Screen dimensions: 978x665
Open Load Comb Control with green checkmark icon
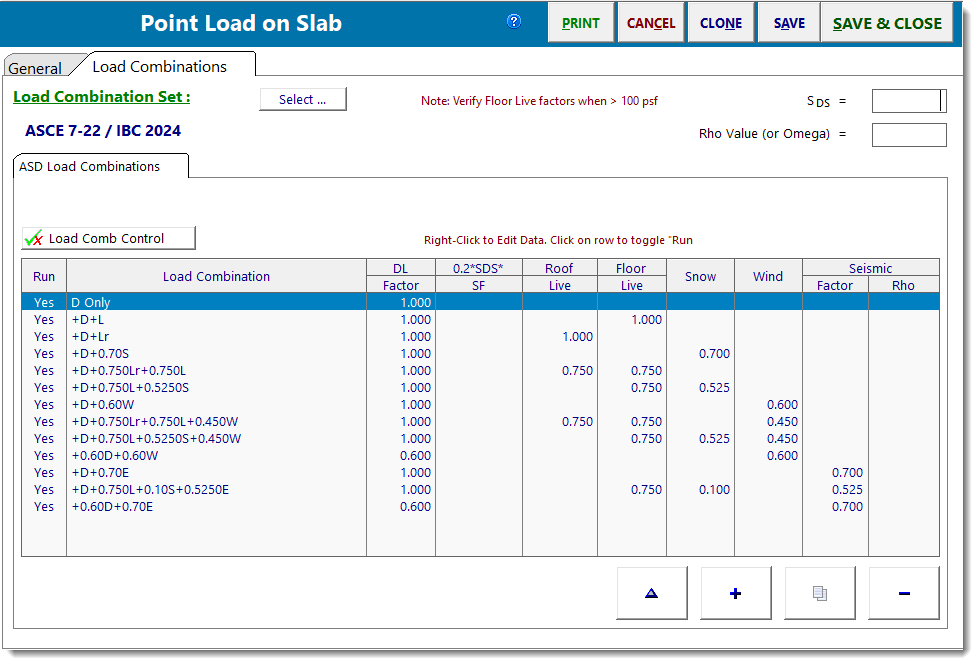point(107,238)
